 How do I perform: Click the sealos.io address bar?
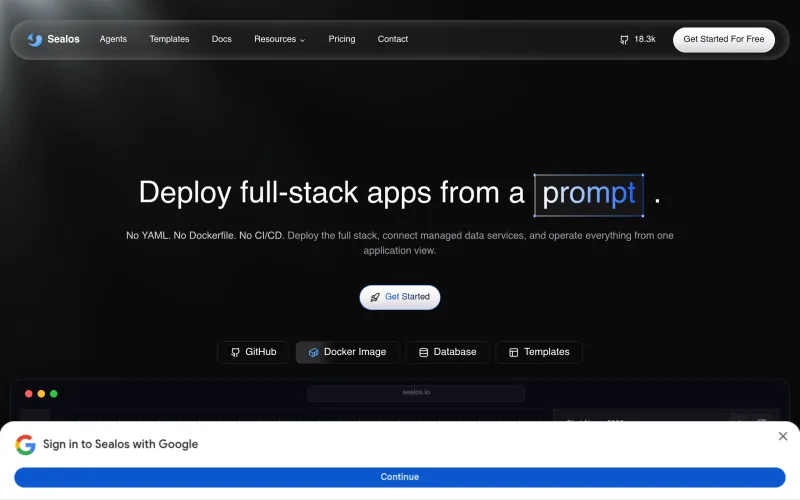[x=416, y=393]
